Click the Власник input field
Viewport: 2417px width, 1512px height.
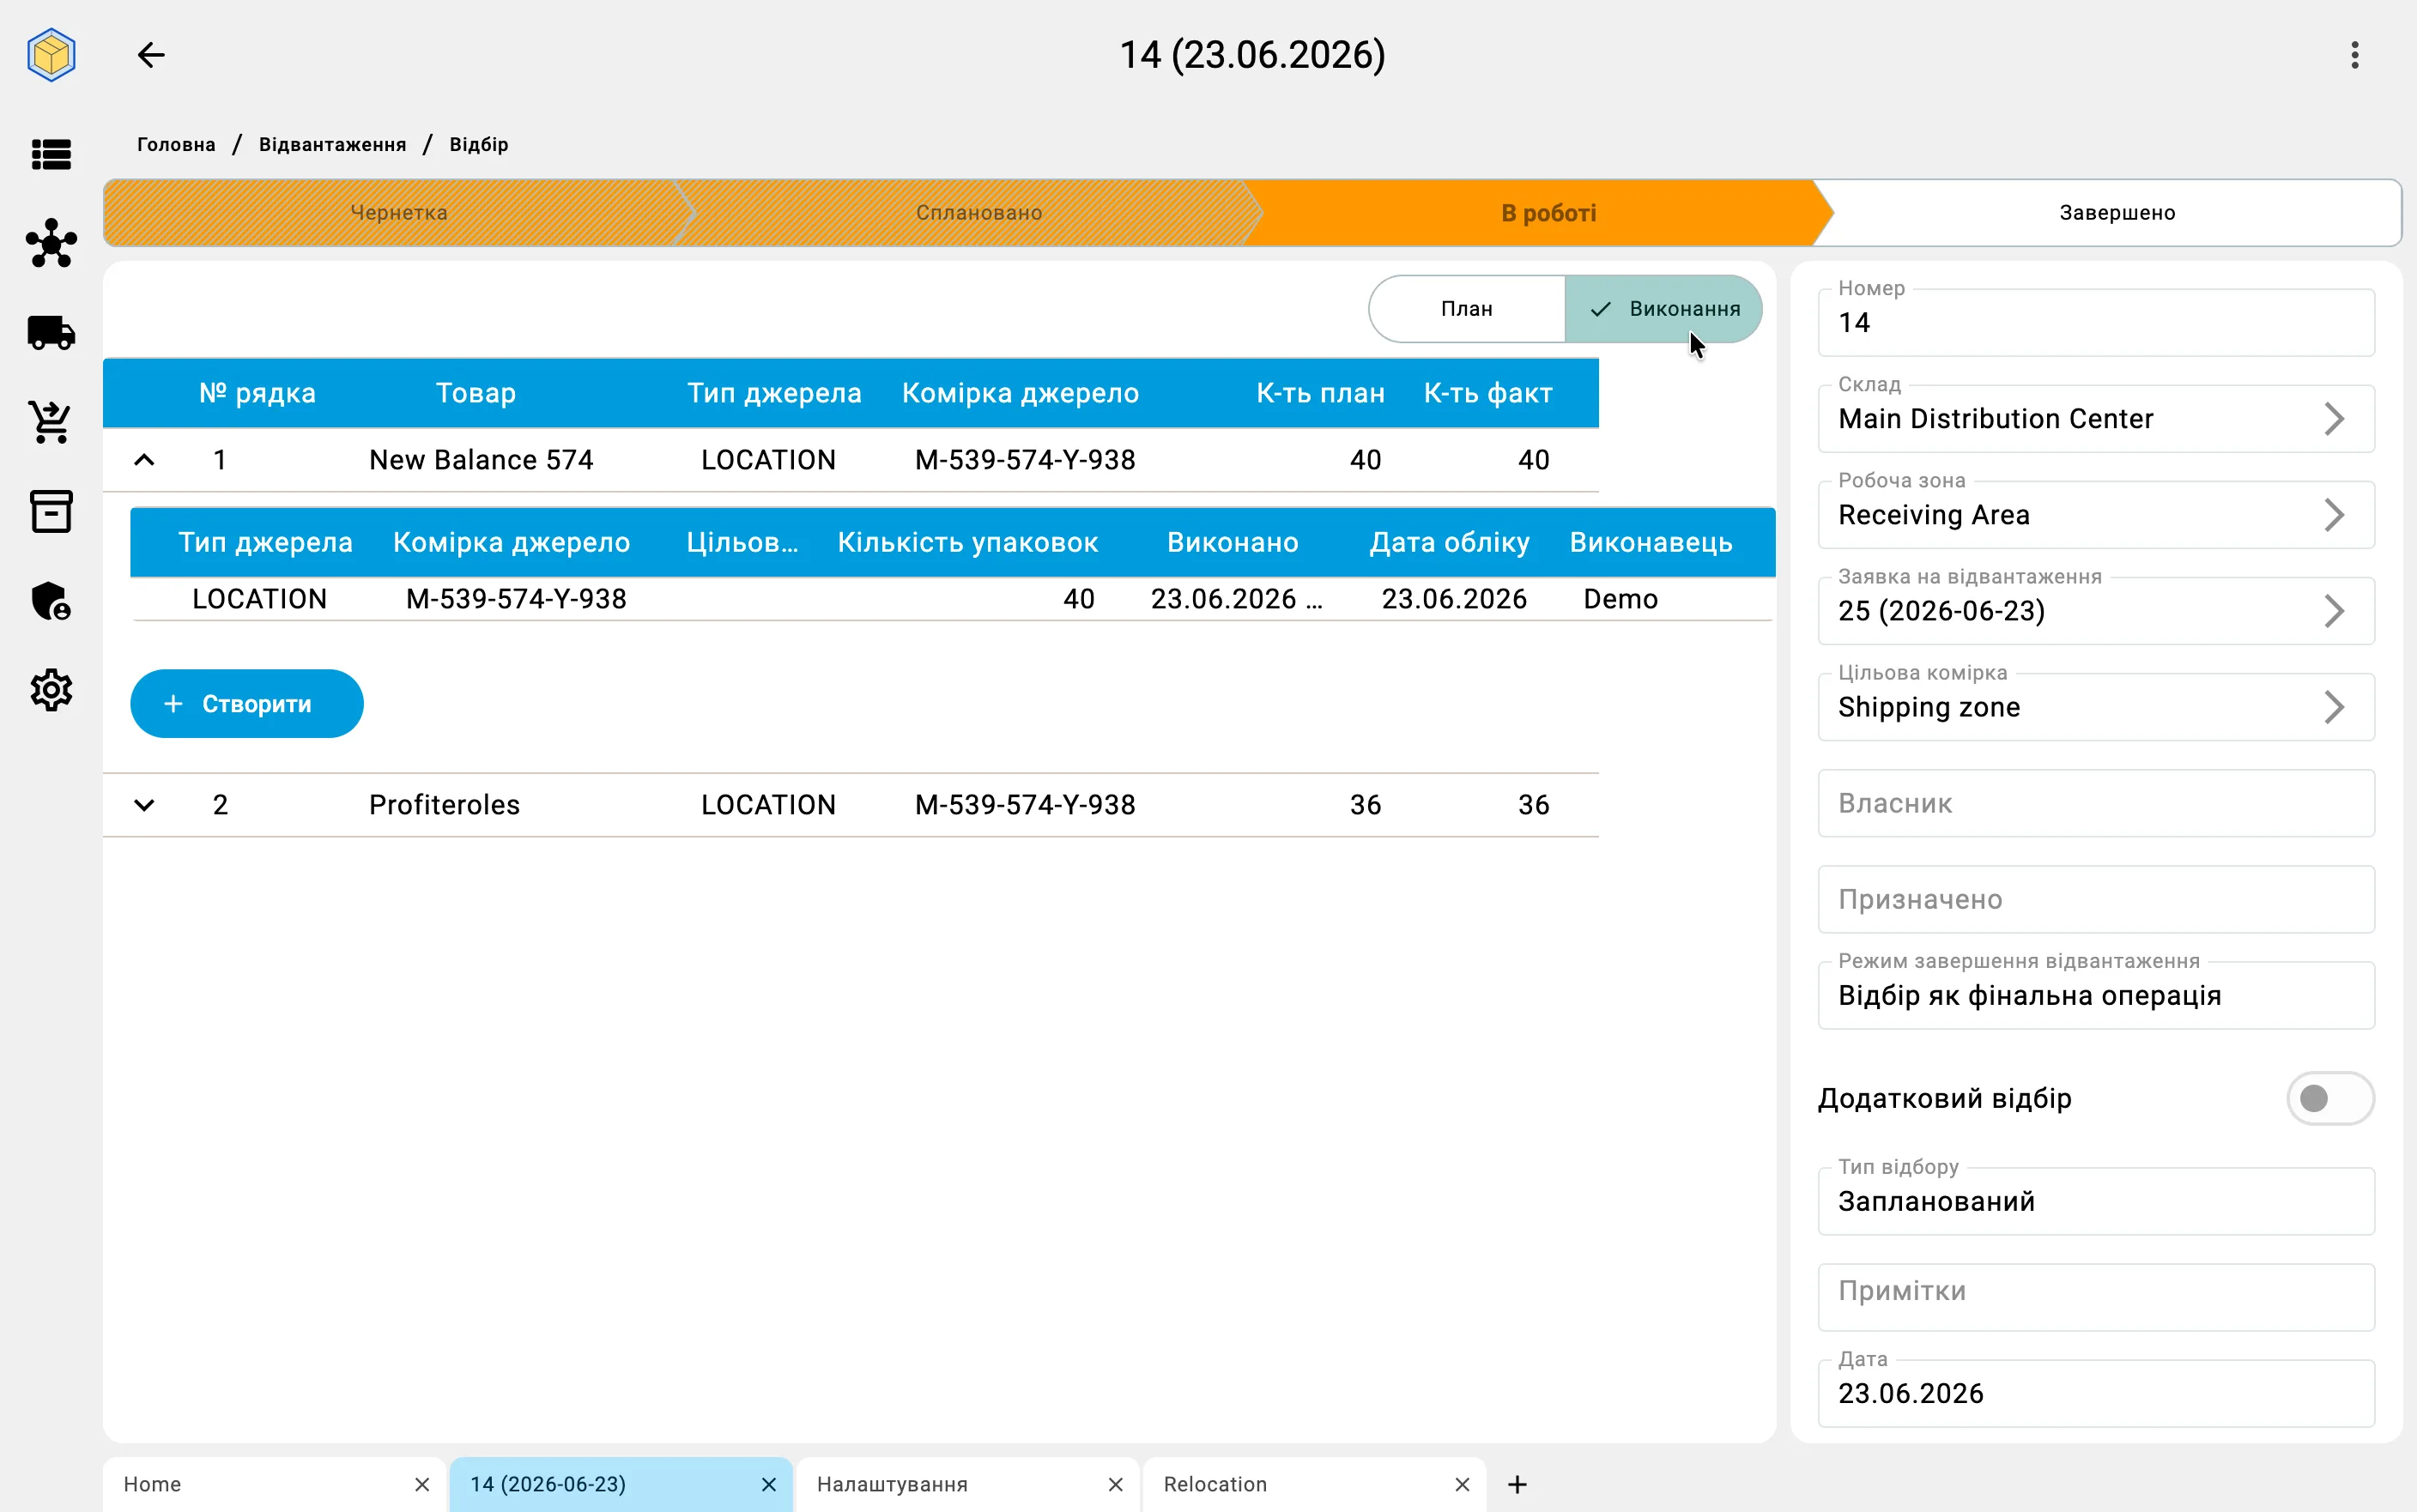coord(2096,803)
